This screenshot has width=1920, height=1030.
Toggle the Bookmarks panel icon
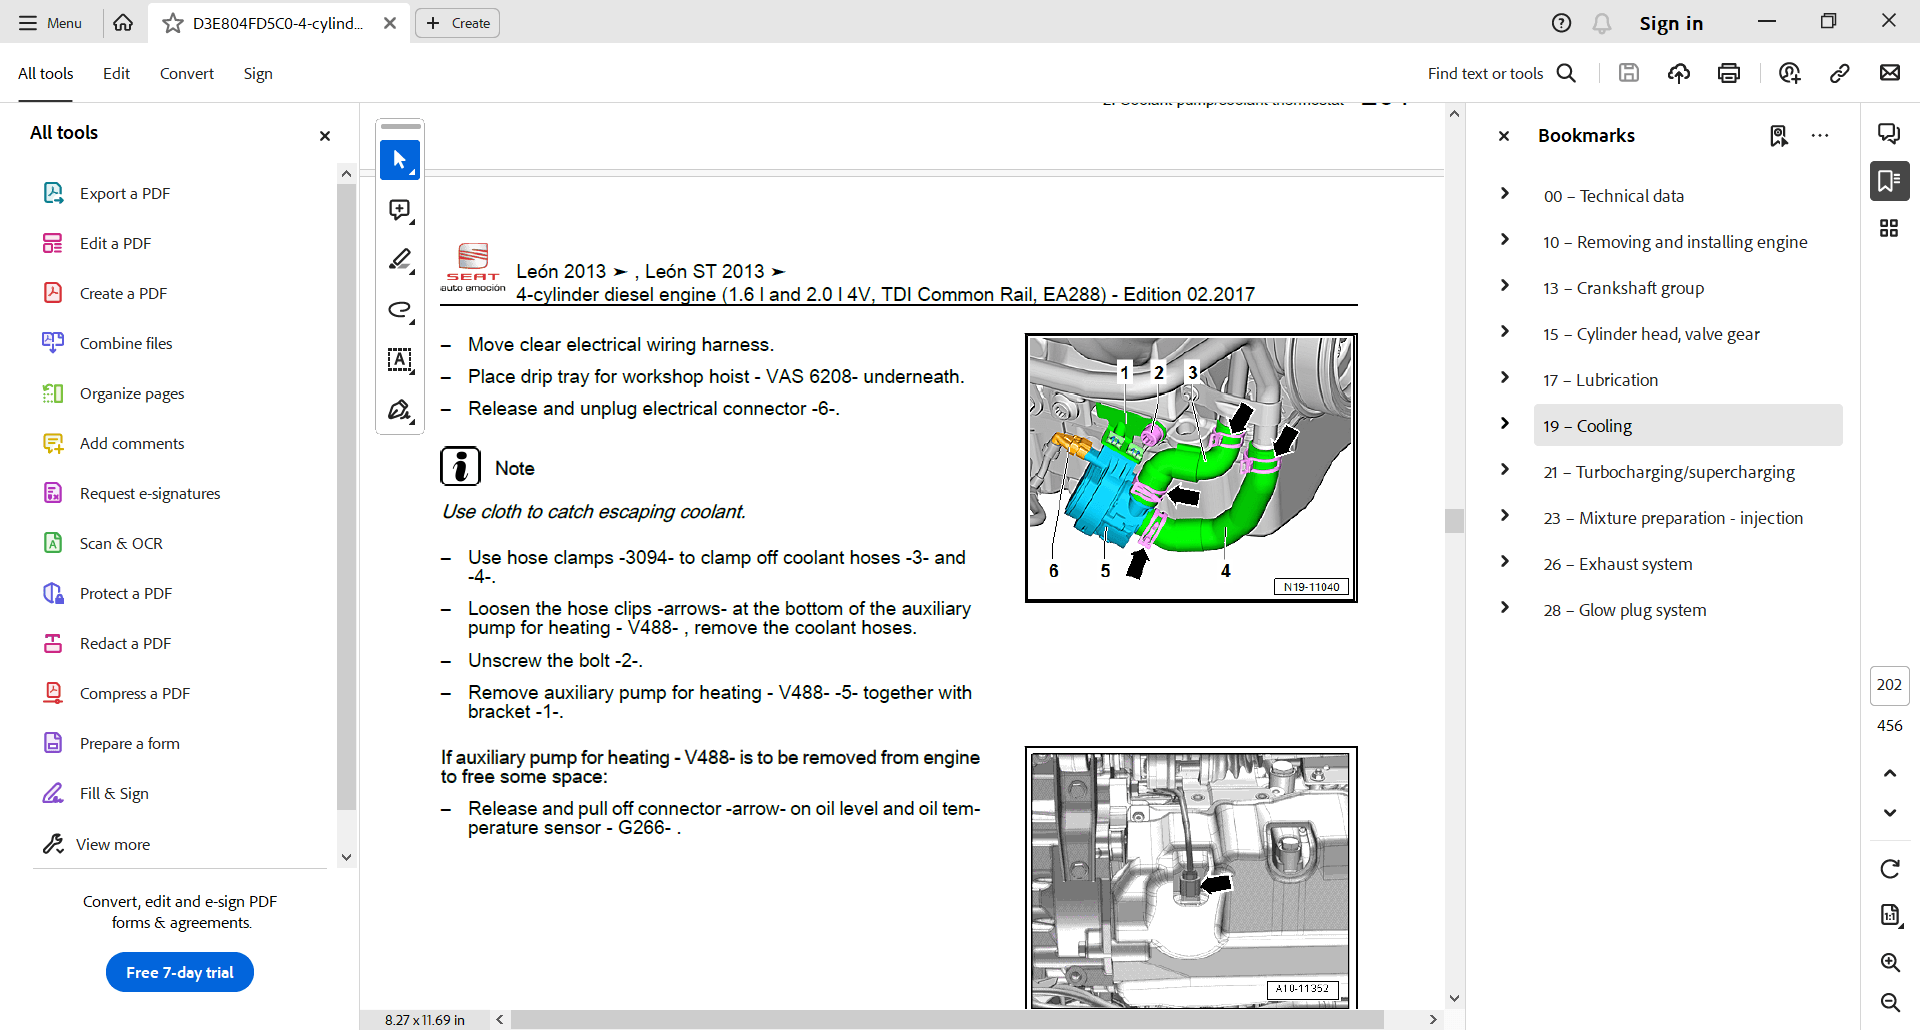pyautogui.click(x=1889, y=181)
